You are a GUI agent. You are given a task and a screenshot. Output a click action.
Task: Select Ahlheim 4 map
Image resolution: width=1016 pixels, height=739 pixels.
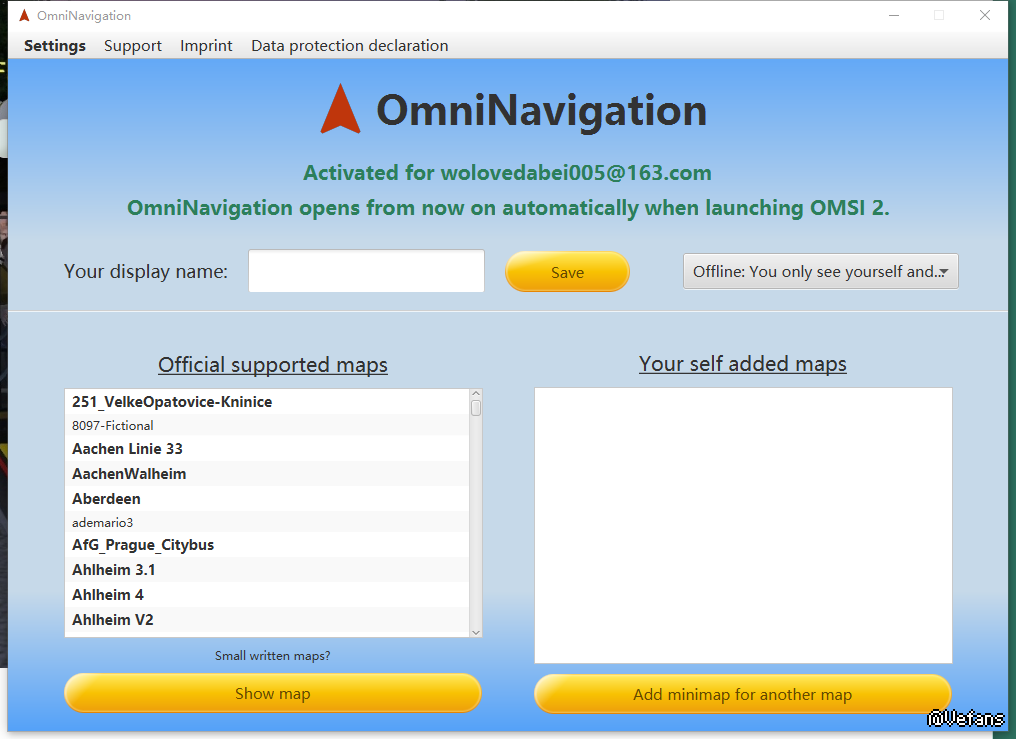266,595
